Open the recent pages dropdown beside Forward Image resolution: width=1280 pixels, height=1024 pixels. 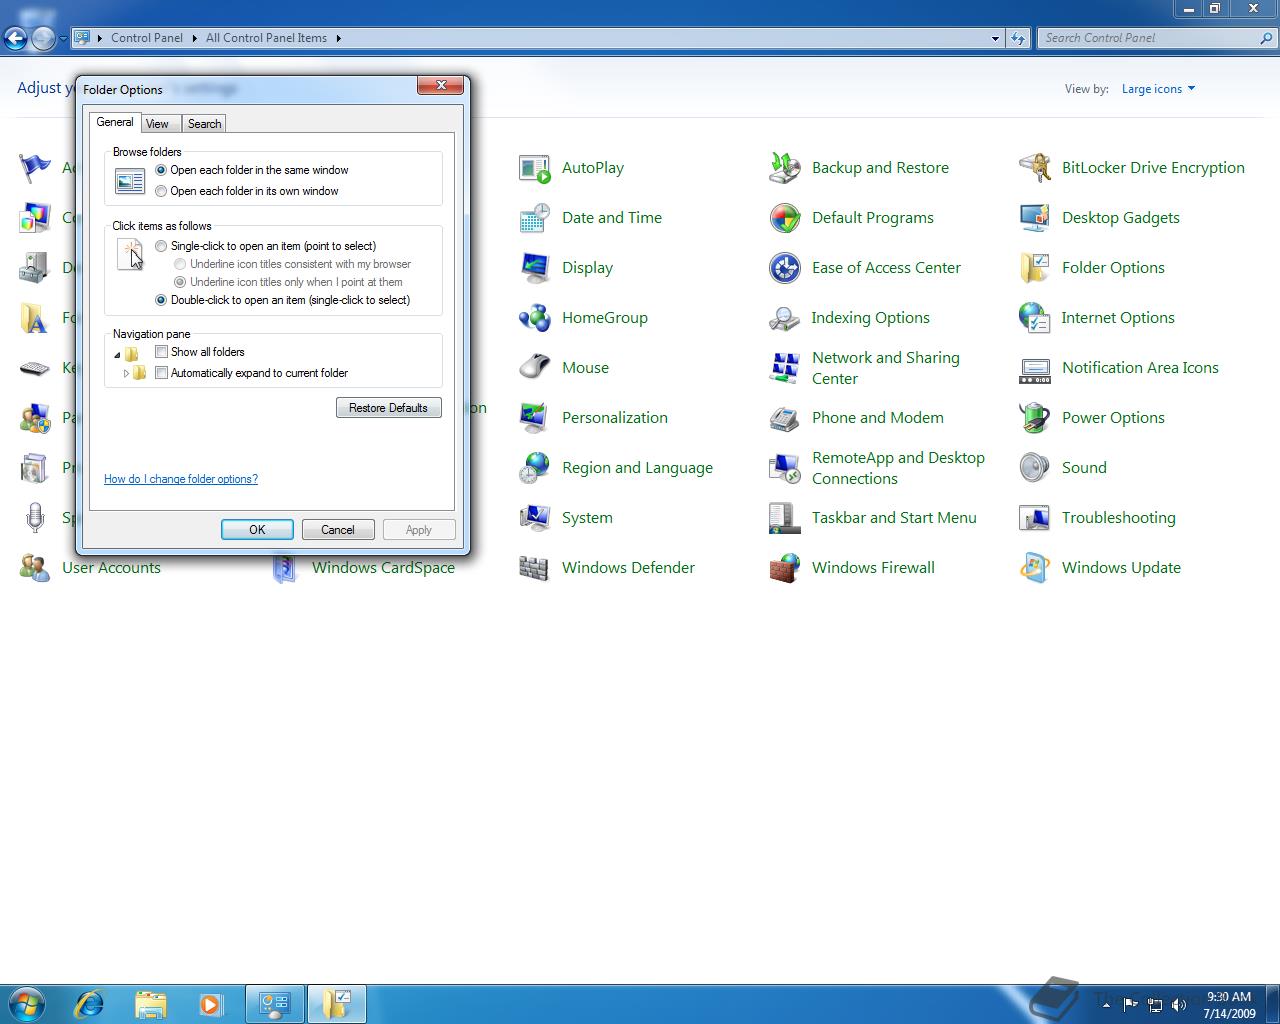pyautogui.click(x=63, y=39)
